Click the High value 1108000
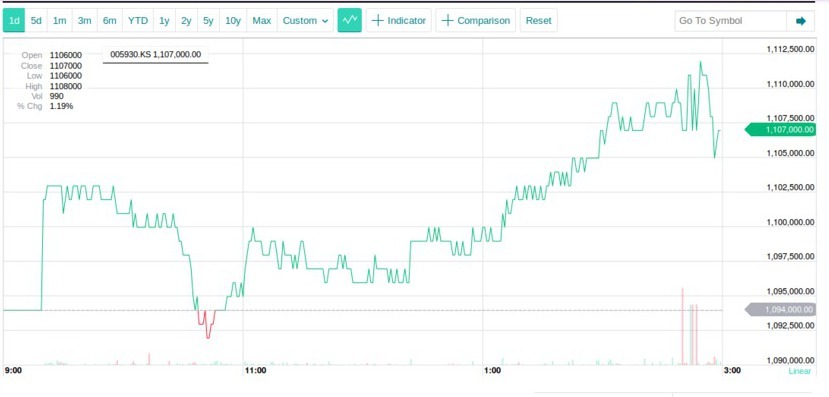This screenshot has width=829, height=397. tap(66, 86)
